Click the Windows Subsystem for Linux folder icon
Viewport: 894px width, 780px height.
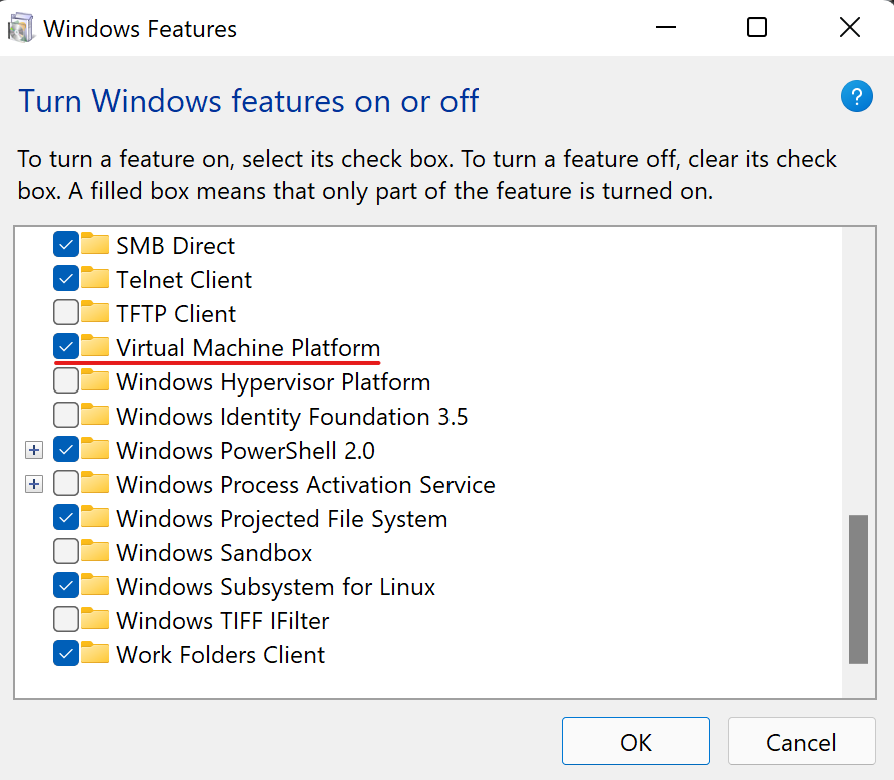(95, 586)
